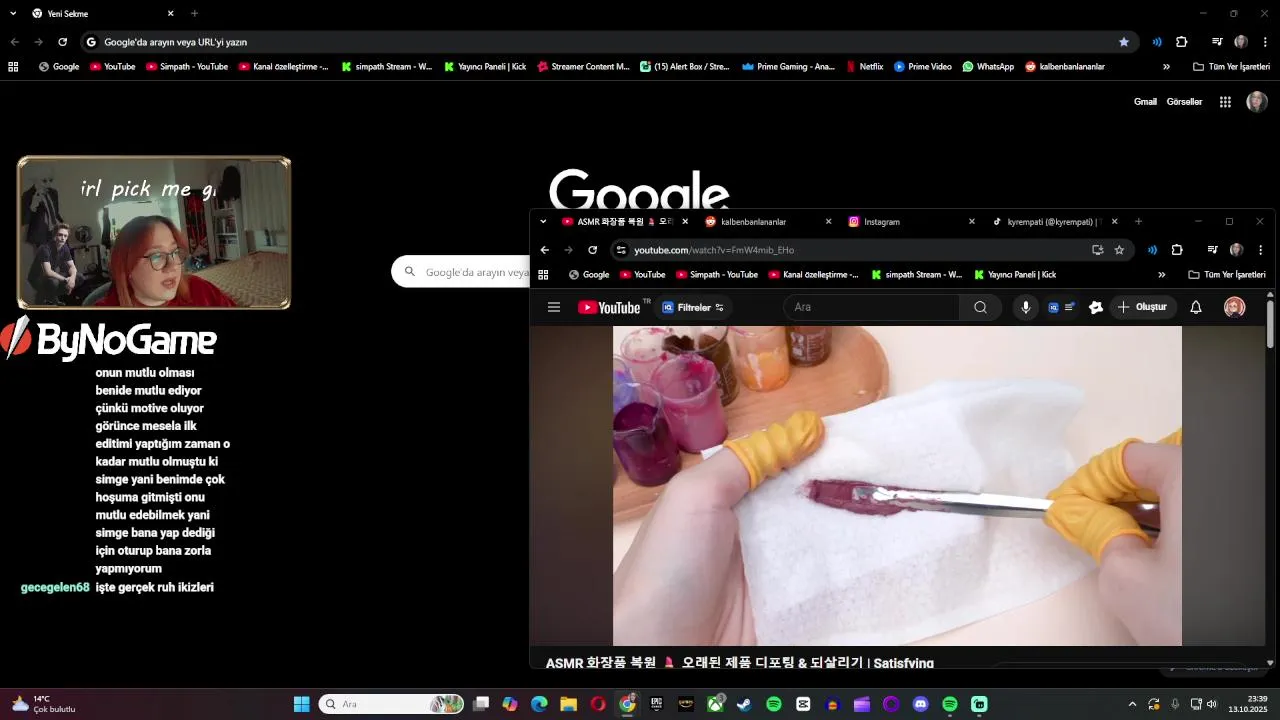Open Epic Games Launcher from the taskbar

tap(656, 704)
